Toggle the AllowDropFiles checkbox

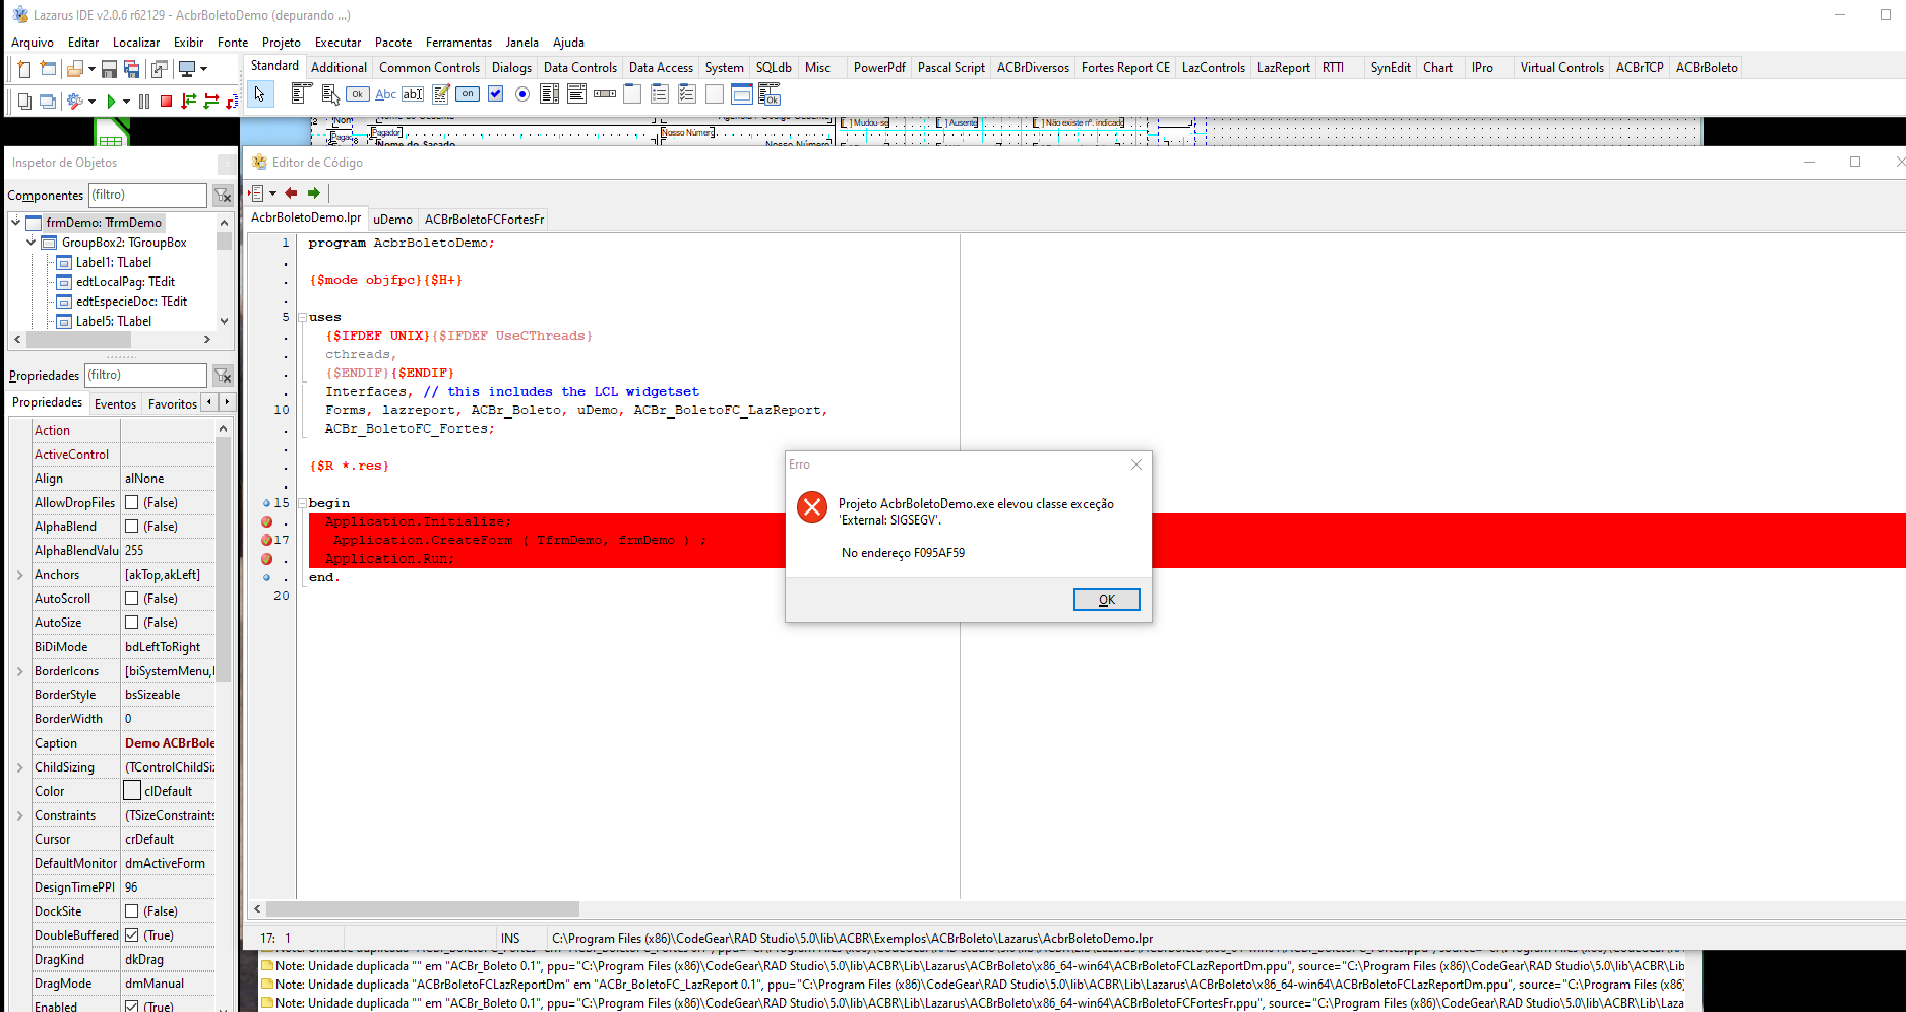click(x=131, y=502)
